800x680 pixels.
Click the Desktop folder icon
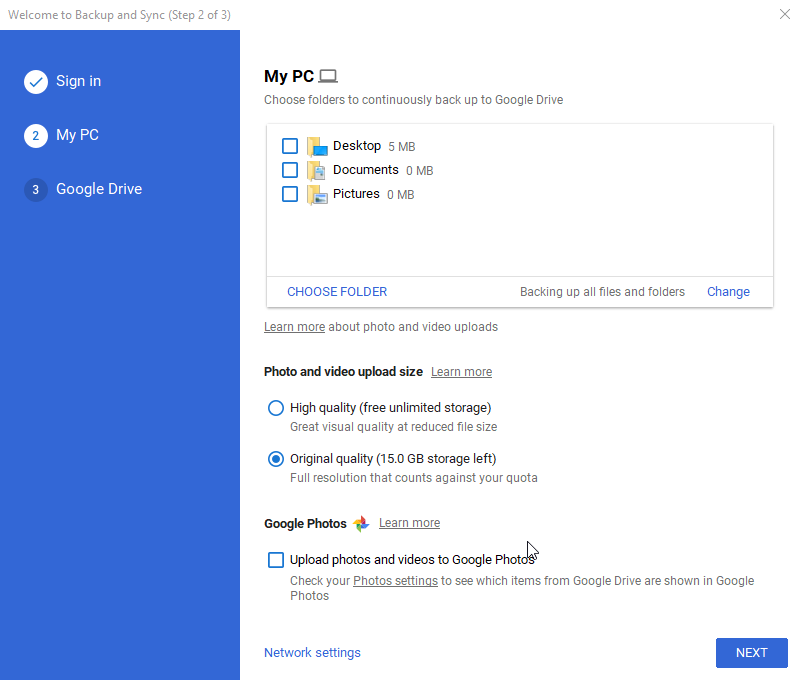[317, 146]
